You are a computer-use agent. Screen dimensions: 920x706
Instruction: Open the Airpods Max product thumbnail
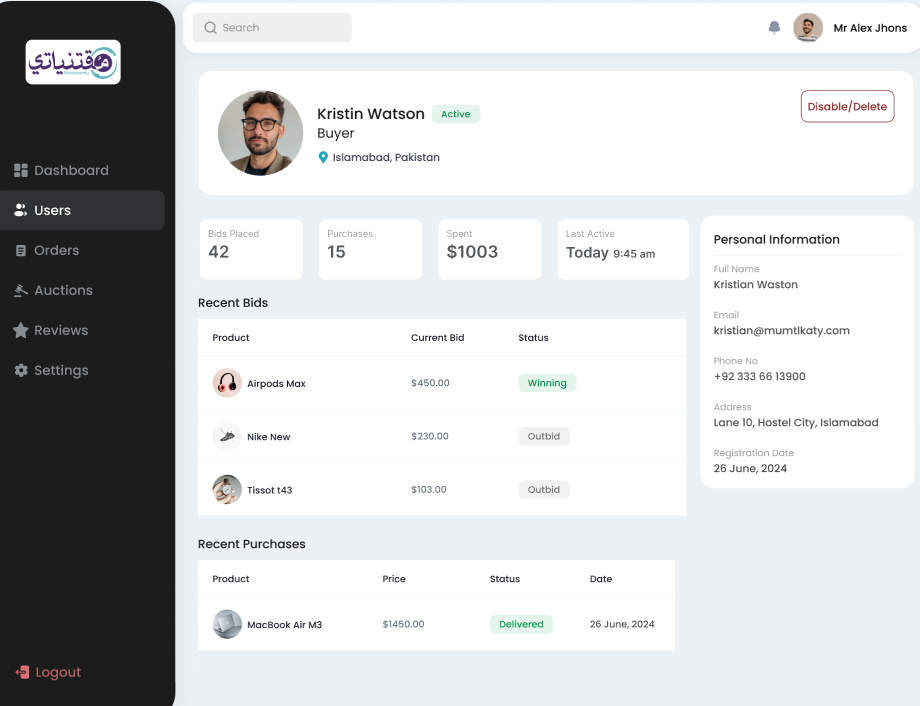227,383
